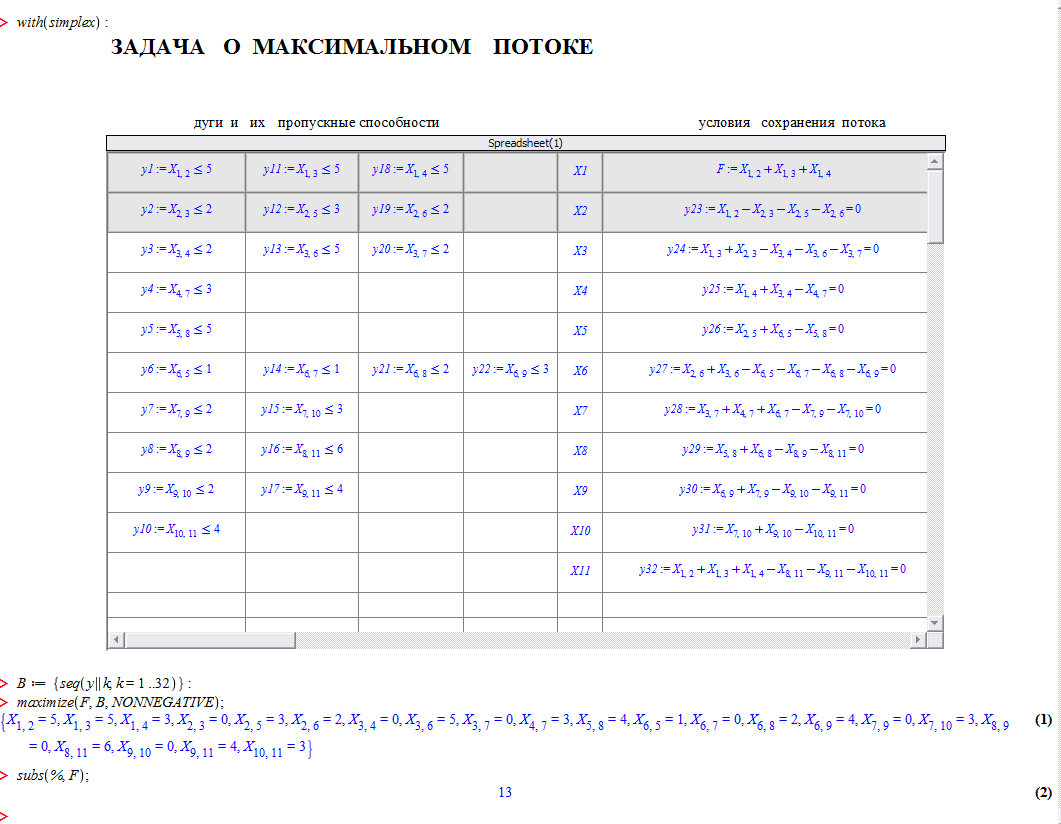Select cell y12 := X2,5 ≤ 3
The width and height of the screenshot is (1061, 824).
point(302,212)
